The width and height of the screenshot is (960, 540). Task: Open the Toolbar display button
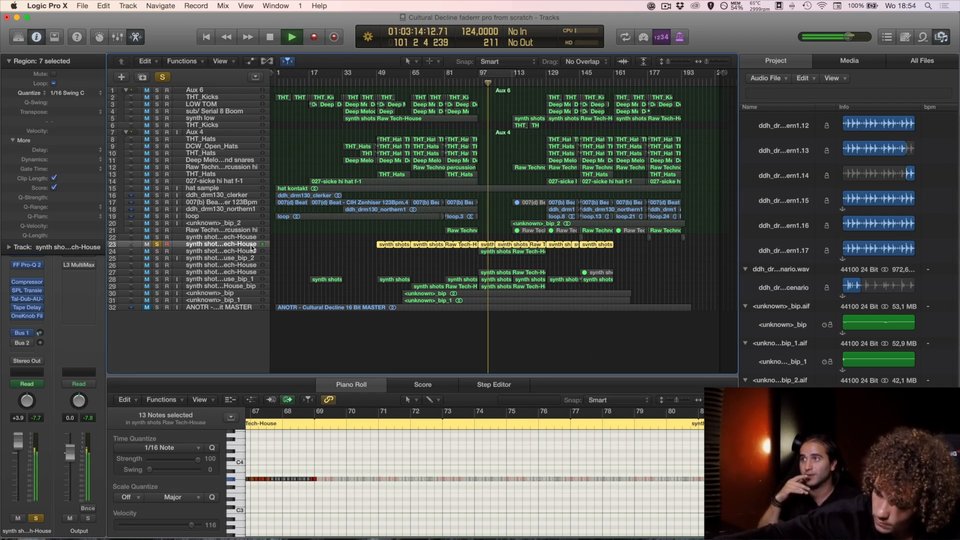[54, 37]
